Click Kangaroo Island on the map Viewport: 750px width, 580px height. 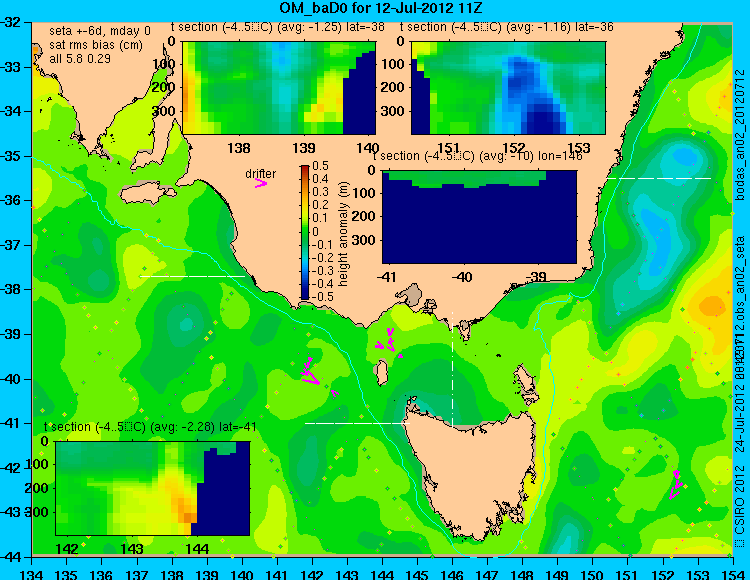tap(147, 193)
